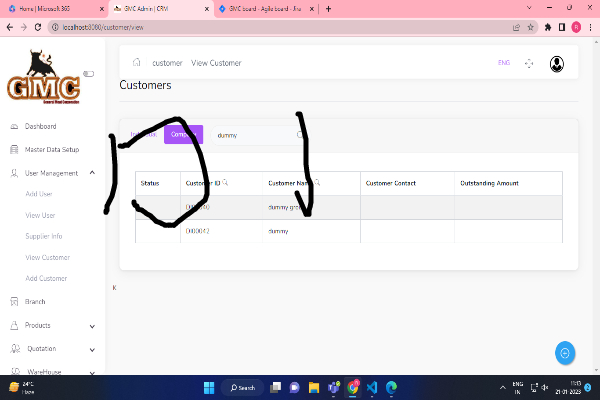Open the user profile avatar menu
The width and height of the screenshot is (600, 400).
(556, 63)
